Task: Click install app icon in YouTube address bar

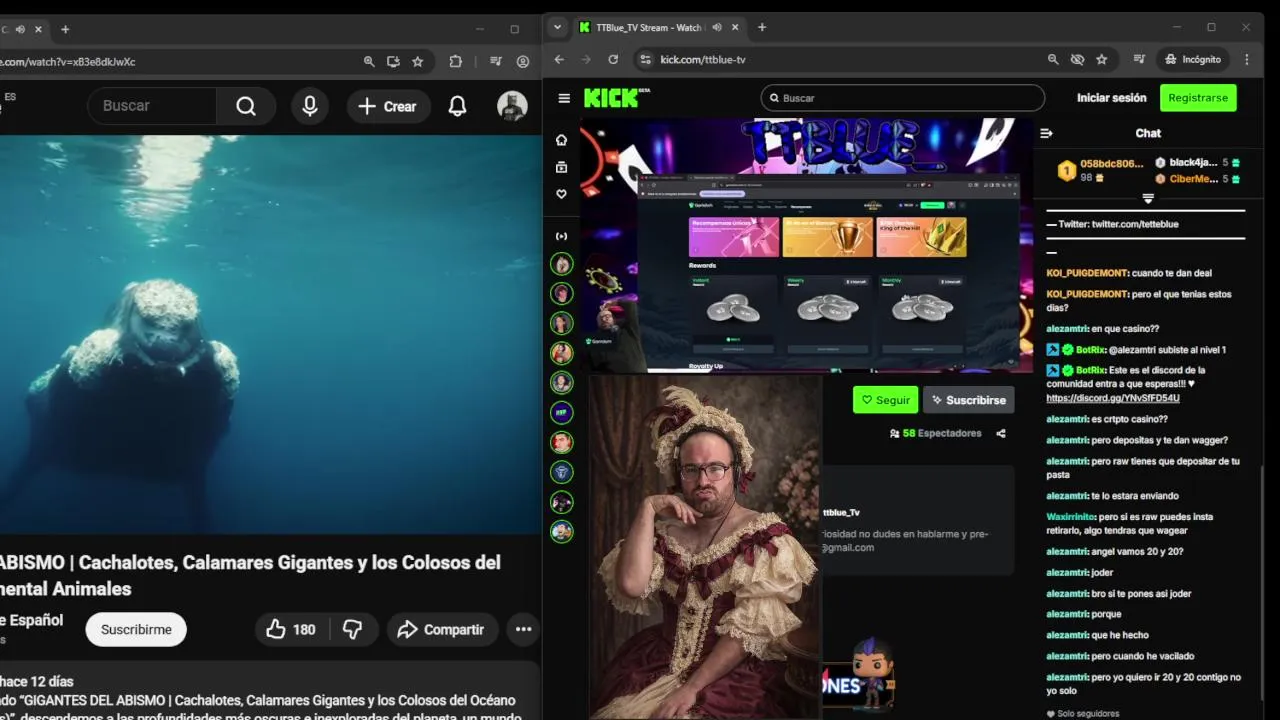Action: coord(393,61)
